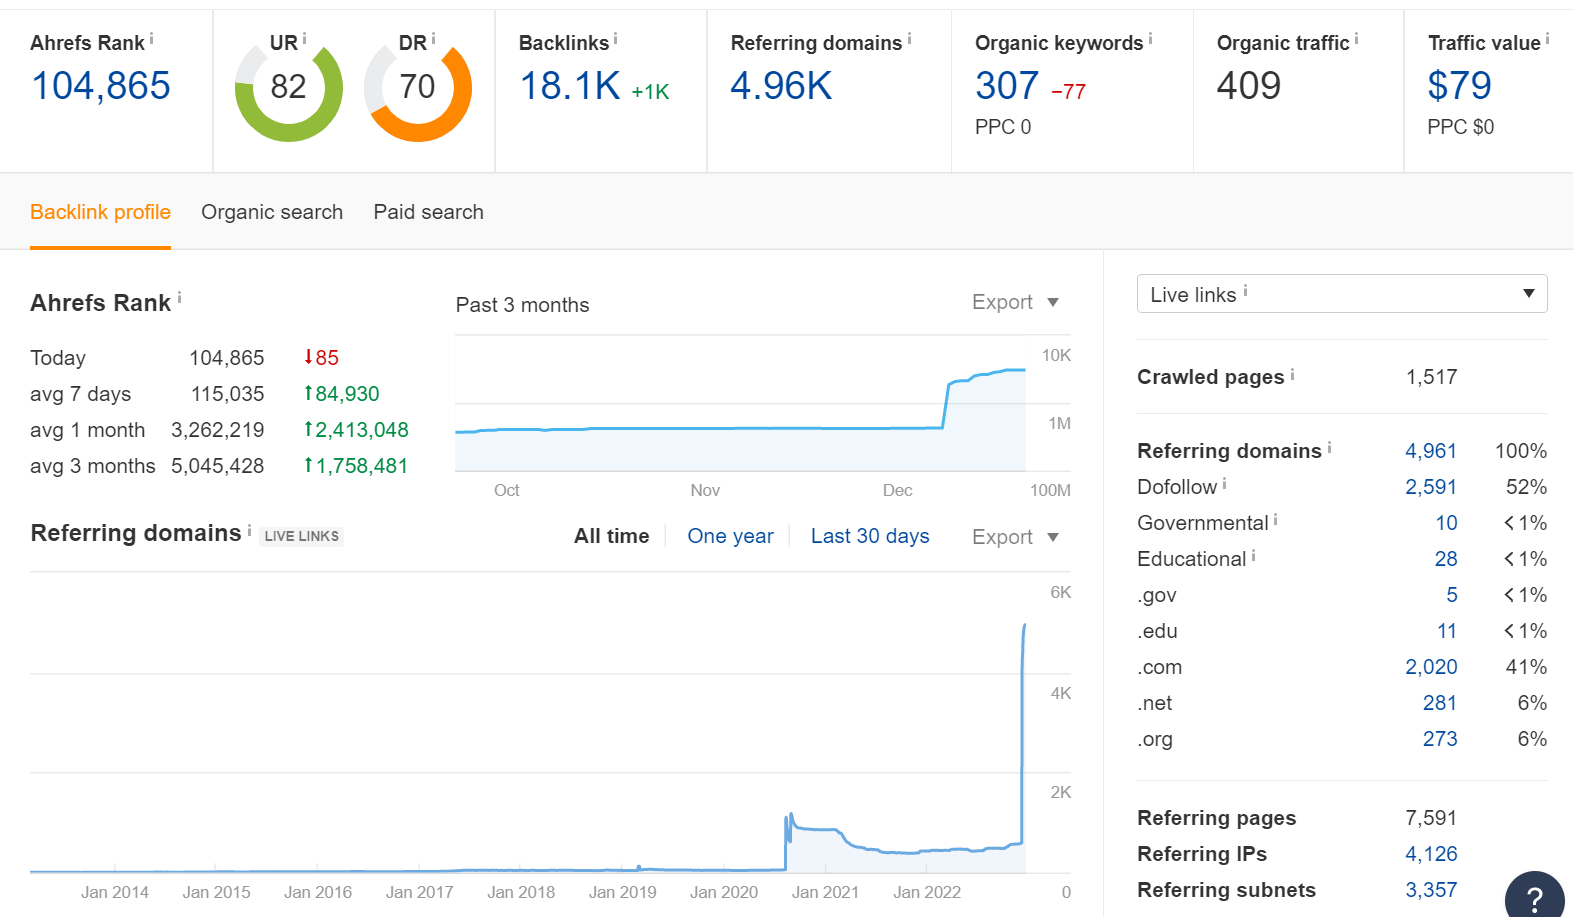Click the DR info icon
The height and width of the screenshot is (917, 1573).
pyautogui.click(x=433, y=39)
